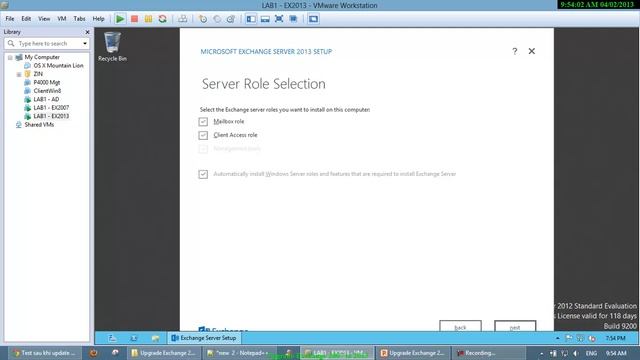Switch to Unity mode icon
Image resolution: width=640 pixels, height=360 pixels.
point(293,19)
